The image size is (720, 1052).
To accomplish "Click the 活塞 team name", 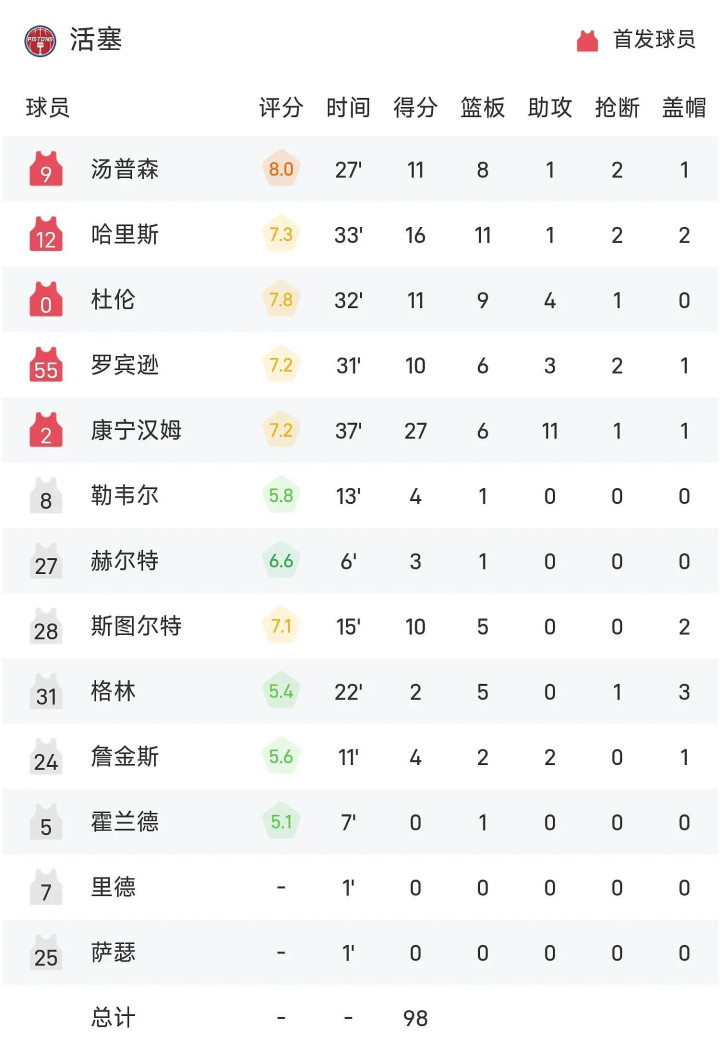I will 96,41.
